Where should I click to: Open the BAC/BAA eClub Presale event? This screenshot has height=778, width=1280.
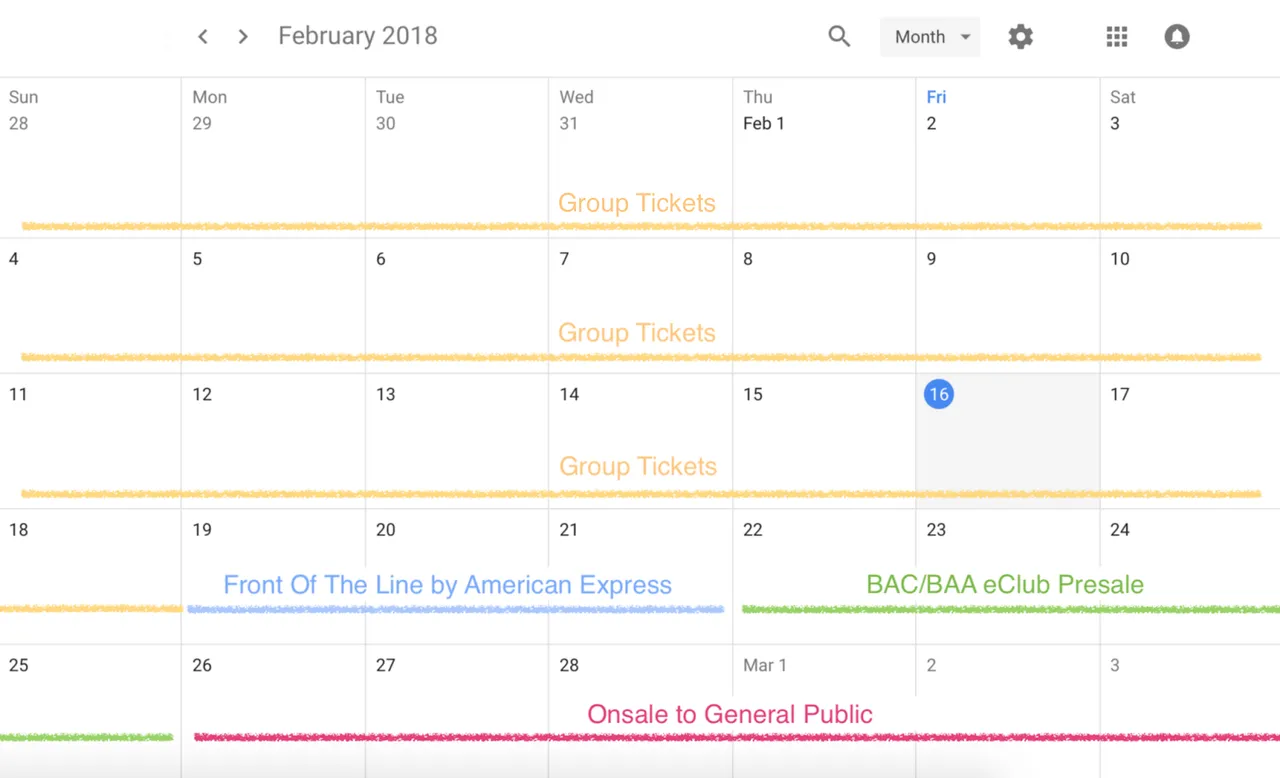(x=1005, y=585)
